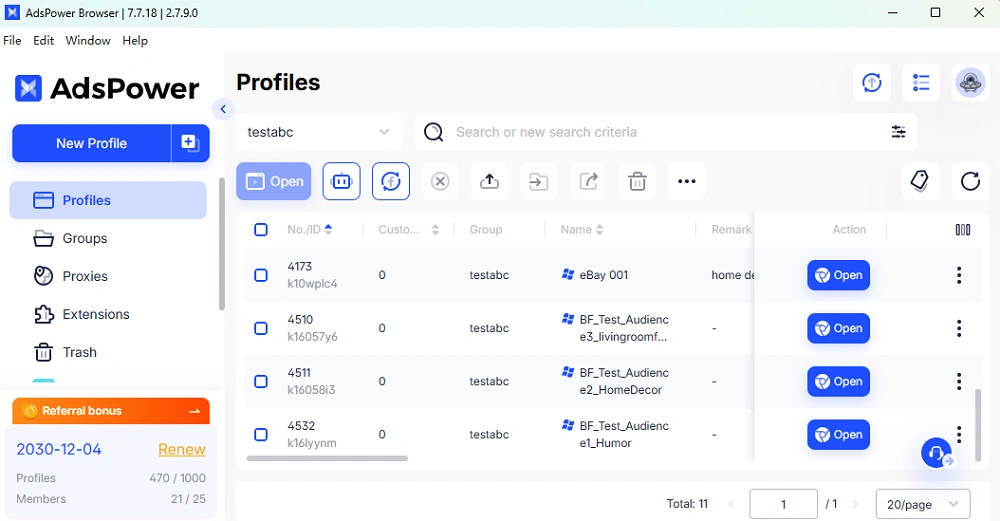Sort by the Custom number column arrows
Screen dimensions: 1000x521
(x=435, y=230)
